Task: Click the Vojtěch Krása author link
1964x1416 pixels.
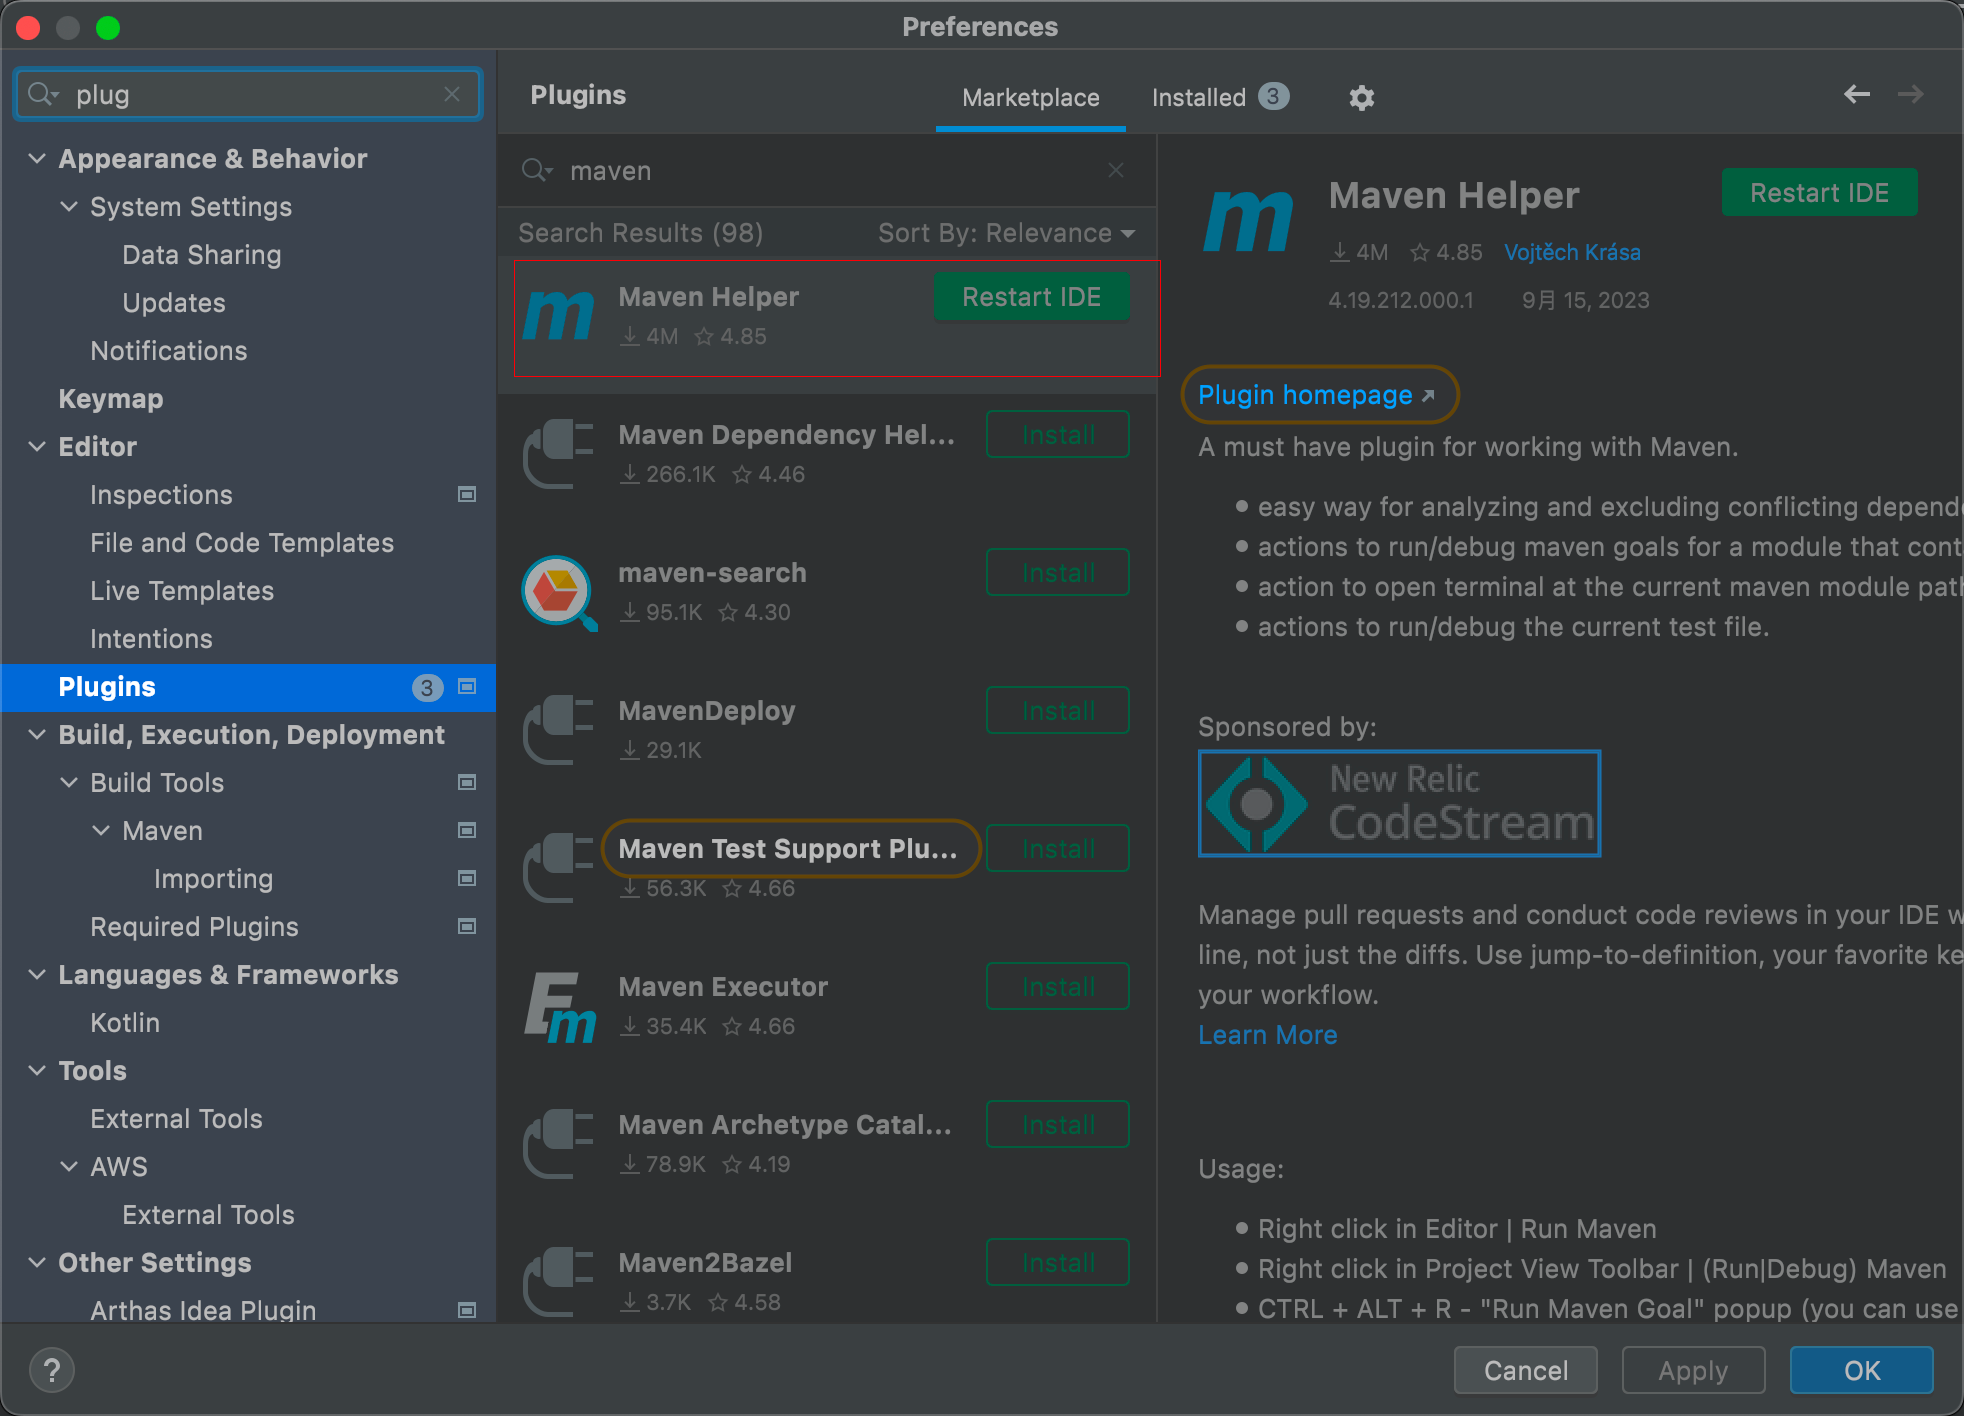Action: [x=1572, y=252]
